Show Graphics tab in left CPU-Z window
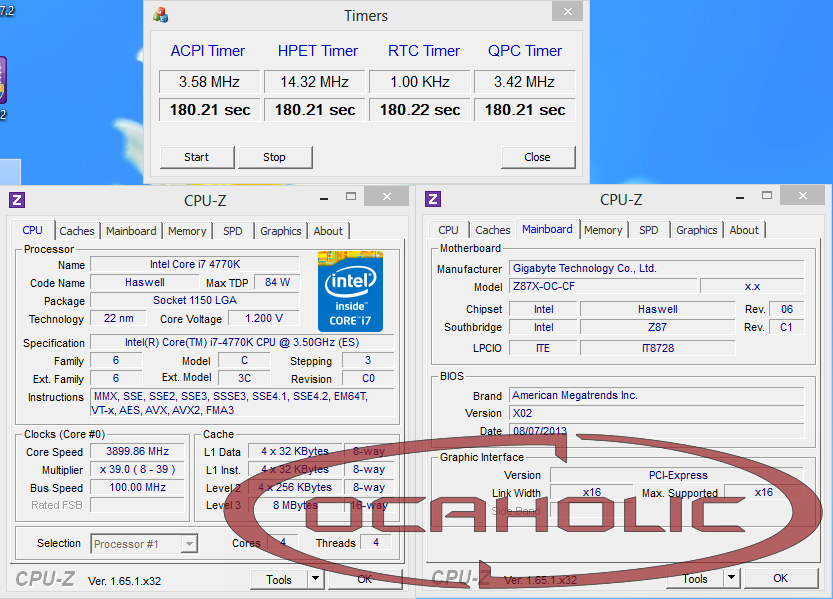This screenshot has height=599, width=833. [280, 231]
